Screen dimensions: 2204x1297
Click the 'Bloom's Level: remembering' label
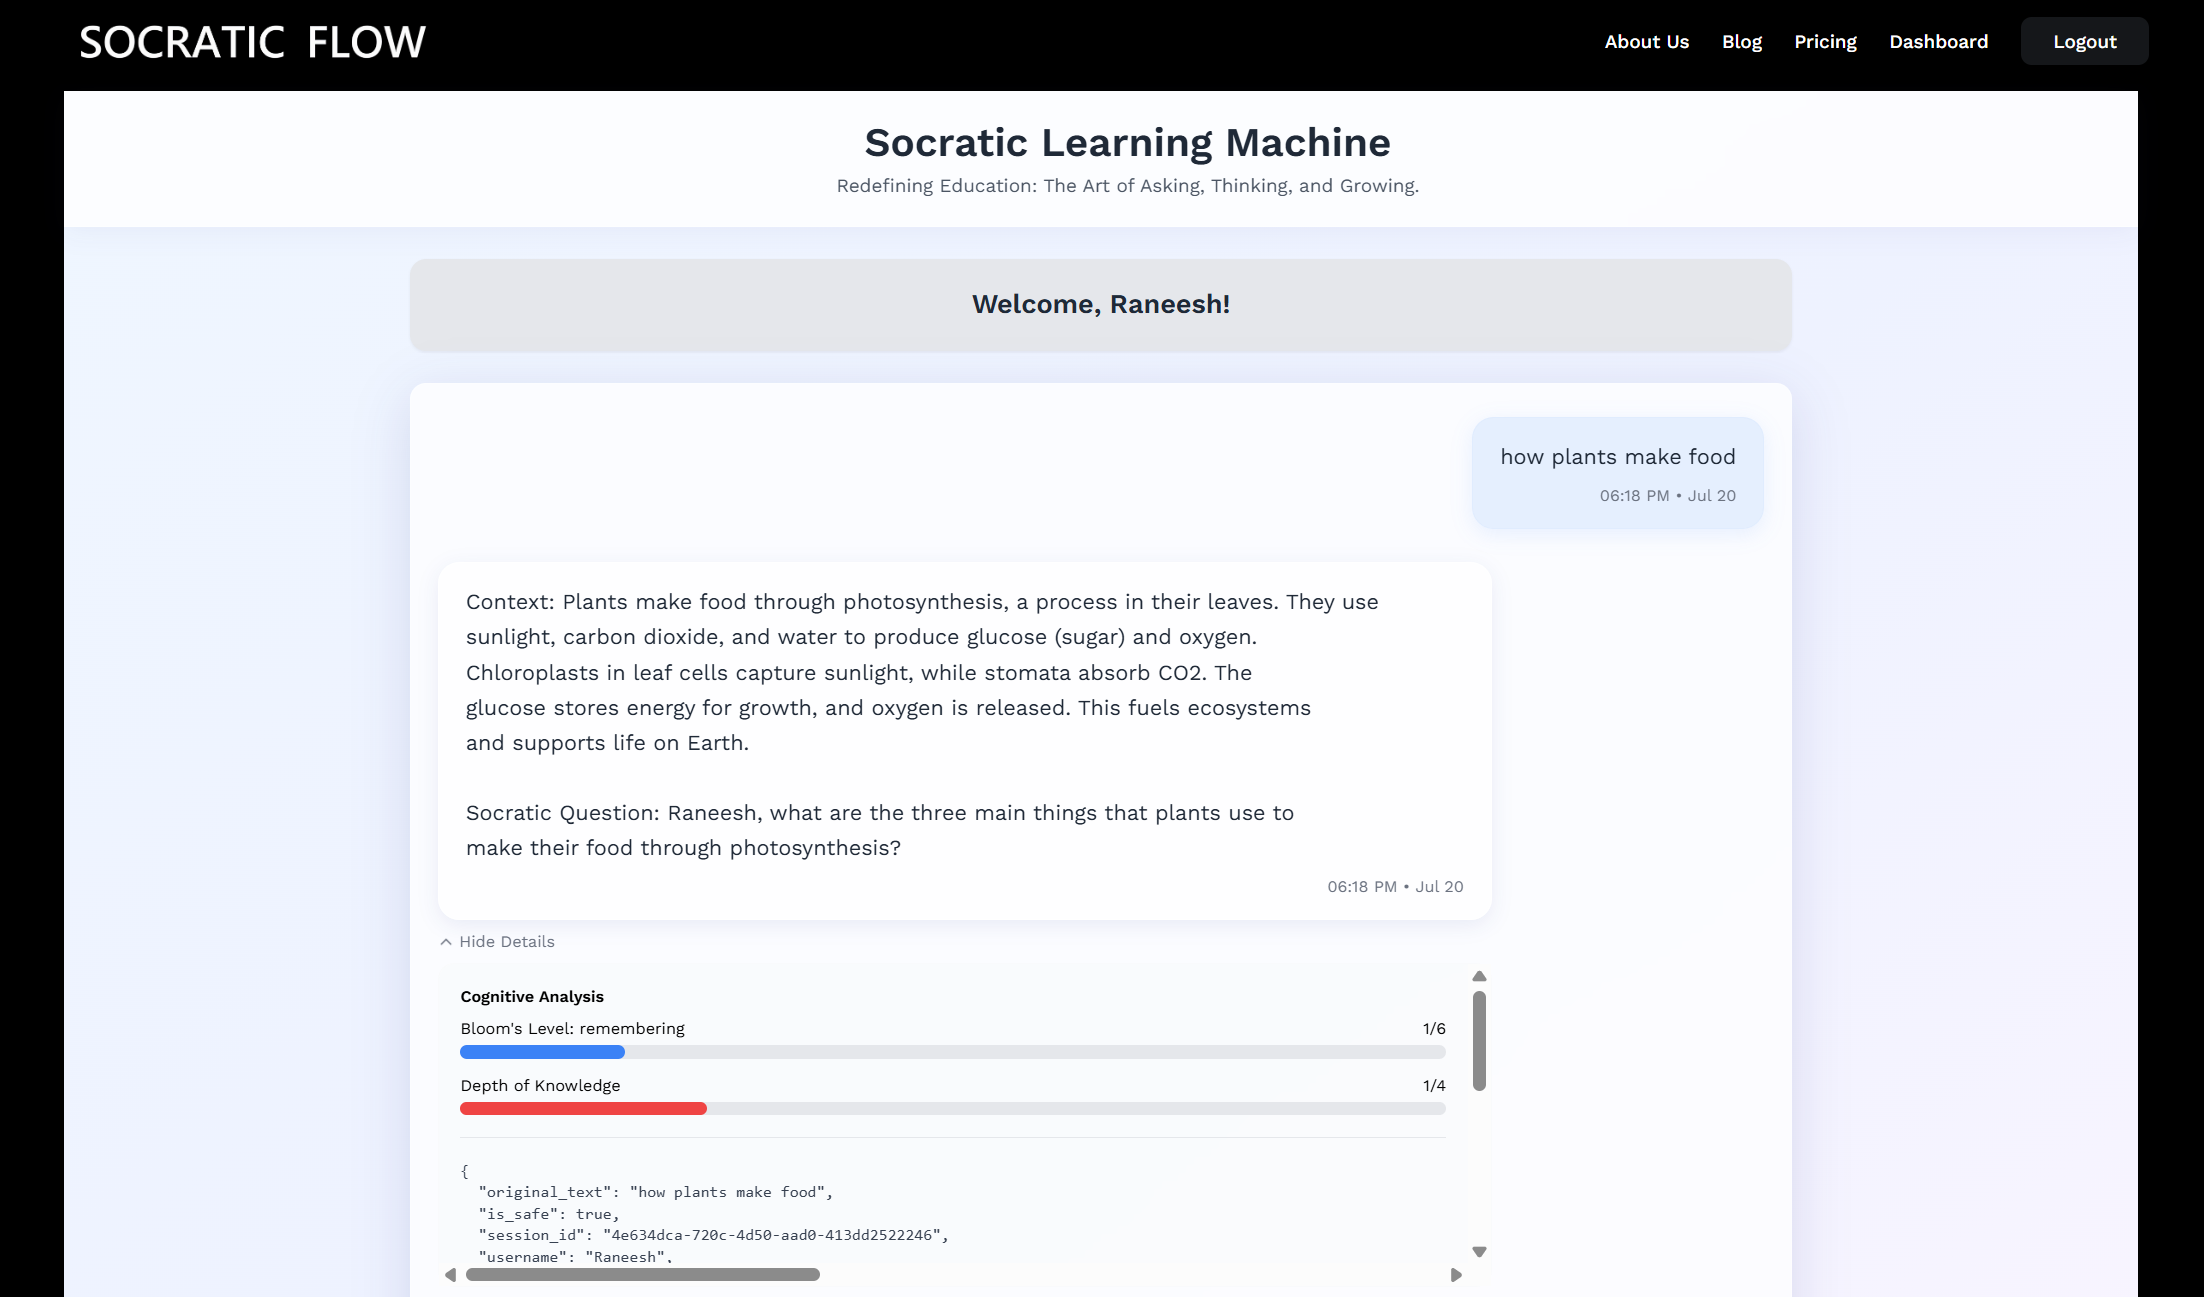572,1029
